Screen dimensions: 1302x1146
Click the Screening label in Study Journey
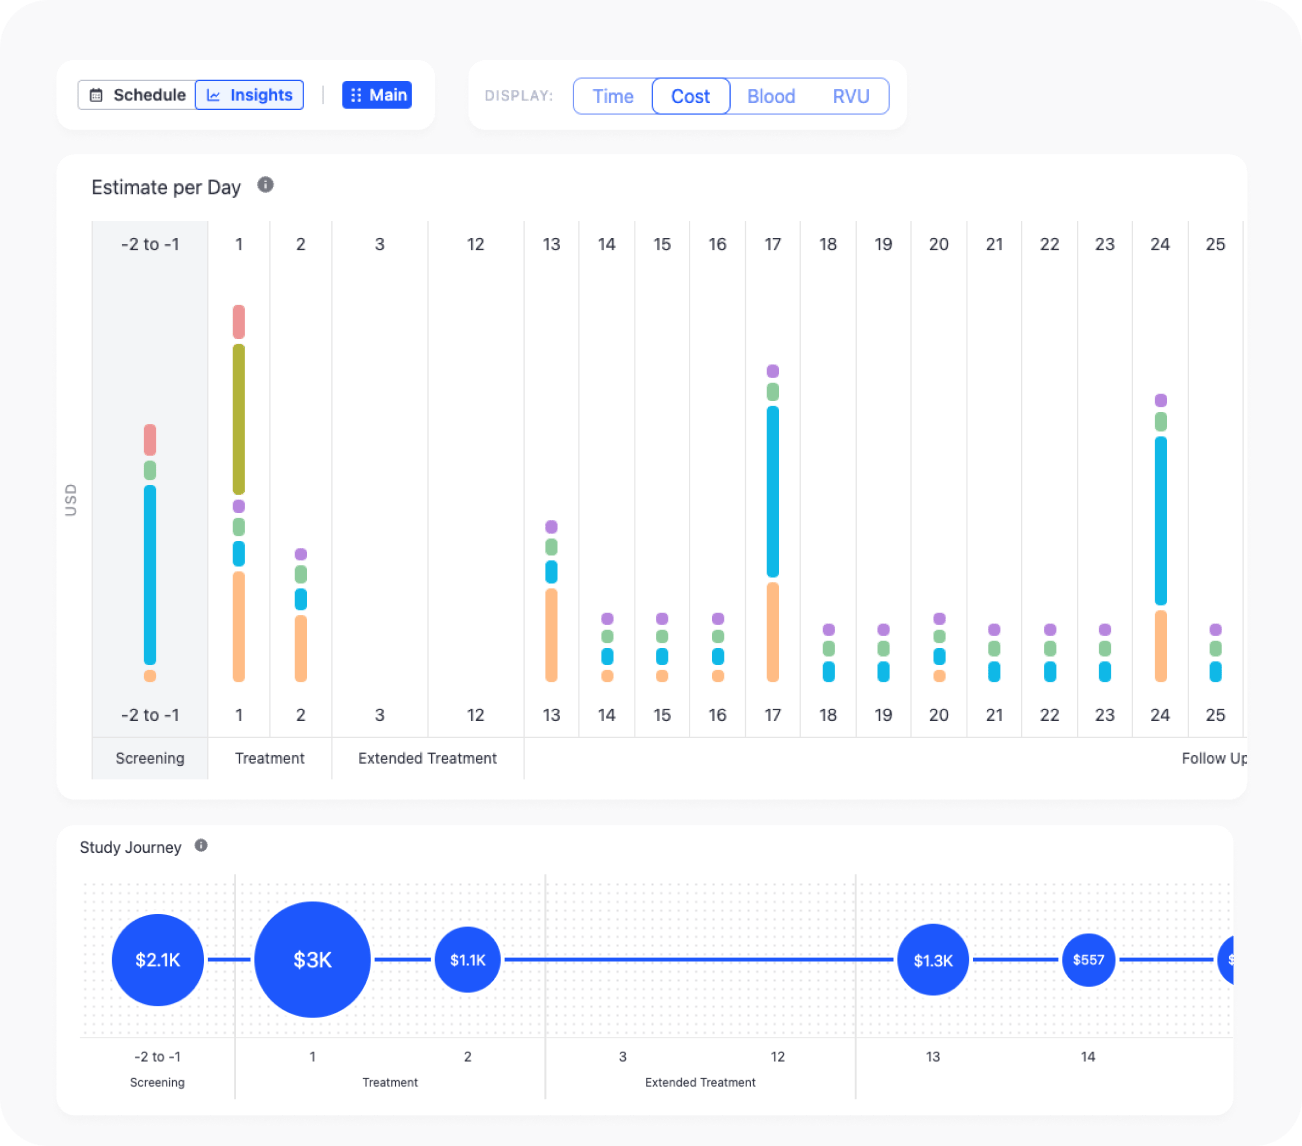click(157, 1082)
